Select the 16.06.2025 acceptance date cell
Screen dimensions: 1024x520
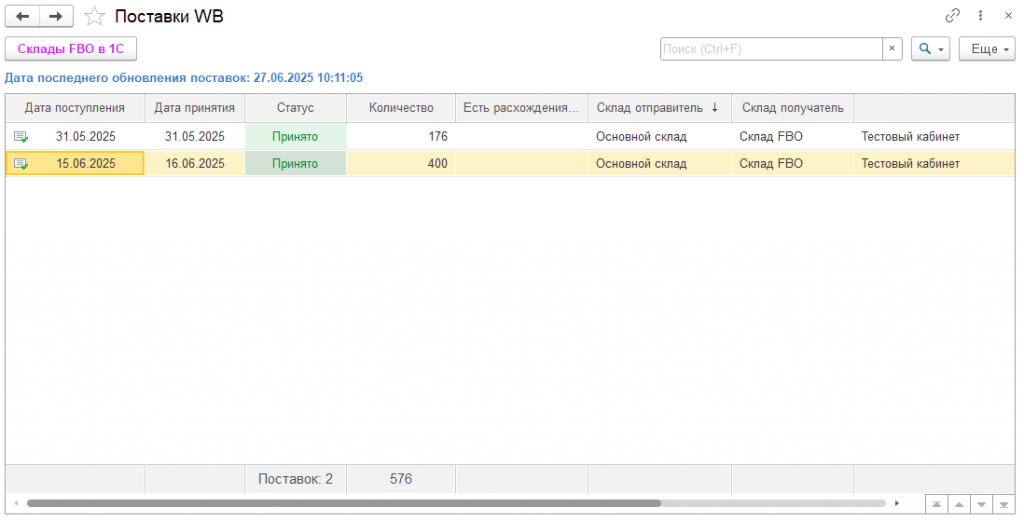195,163
